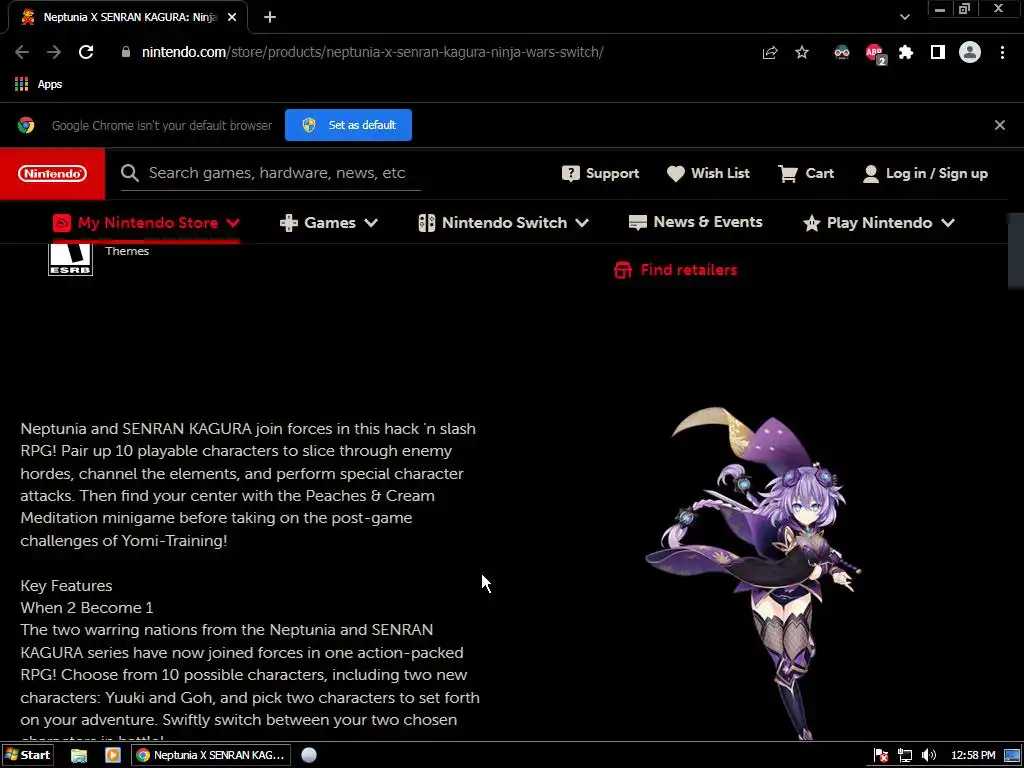Click the show desktop icon in tray
This screenshot has width=1024, height=768.
1012,756
